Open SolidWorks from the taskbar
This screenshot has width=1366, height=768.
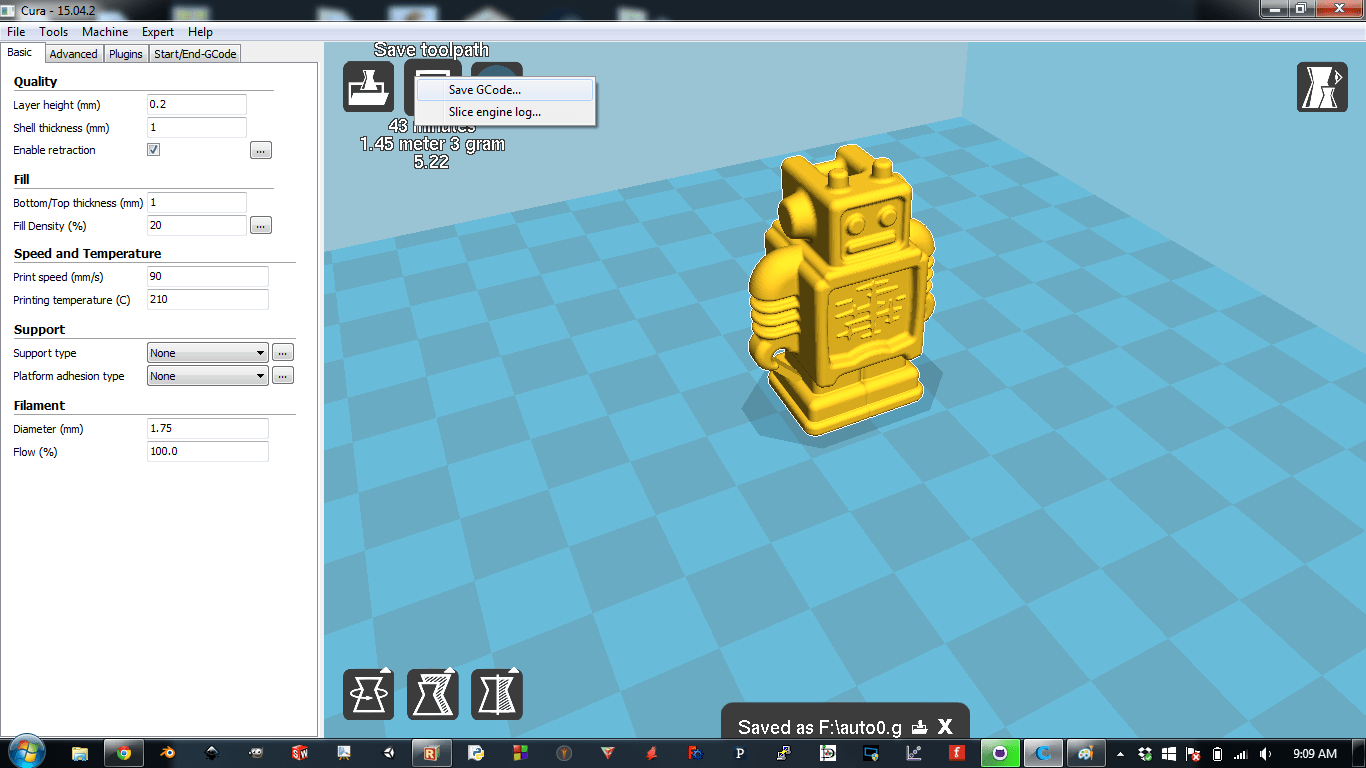click(300, 753)
